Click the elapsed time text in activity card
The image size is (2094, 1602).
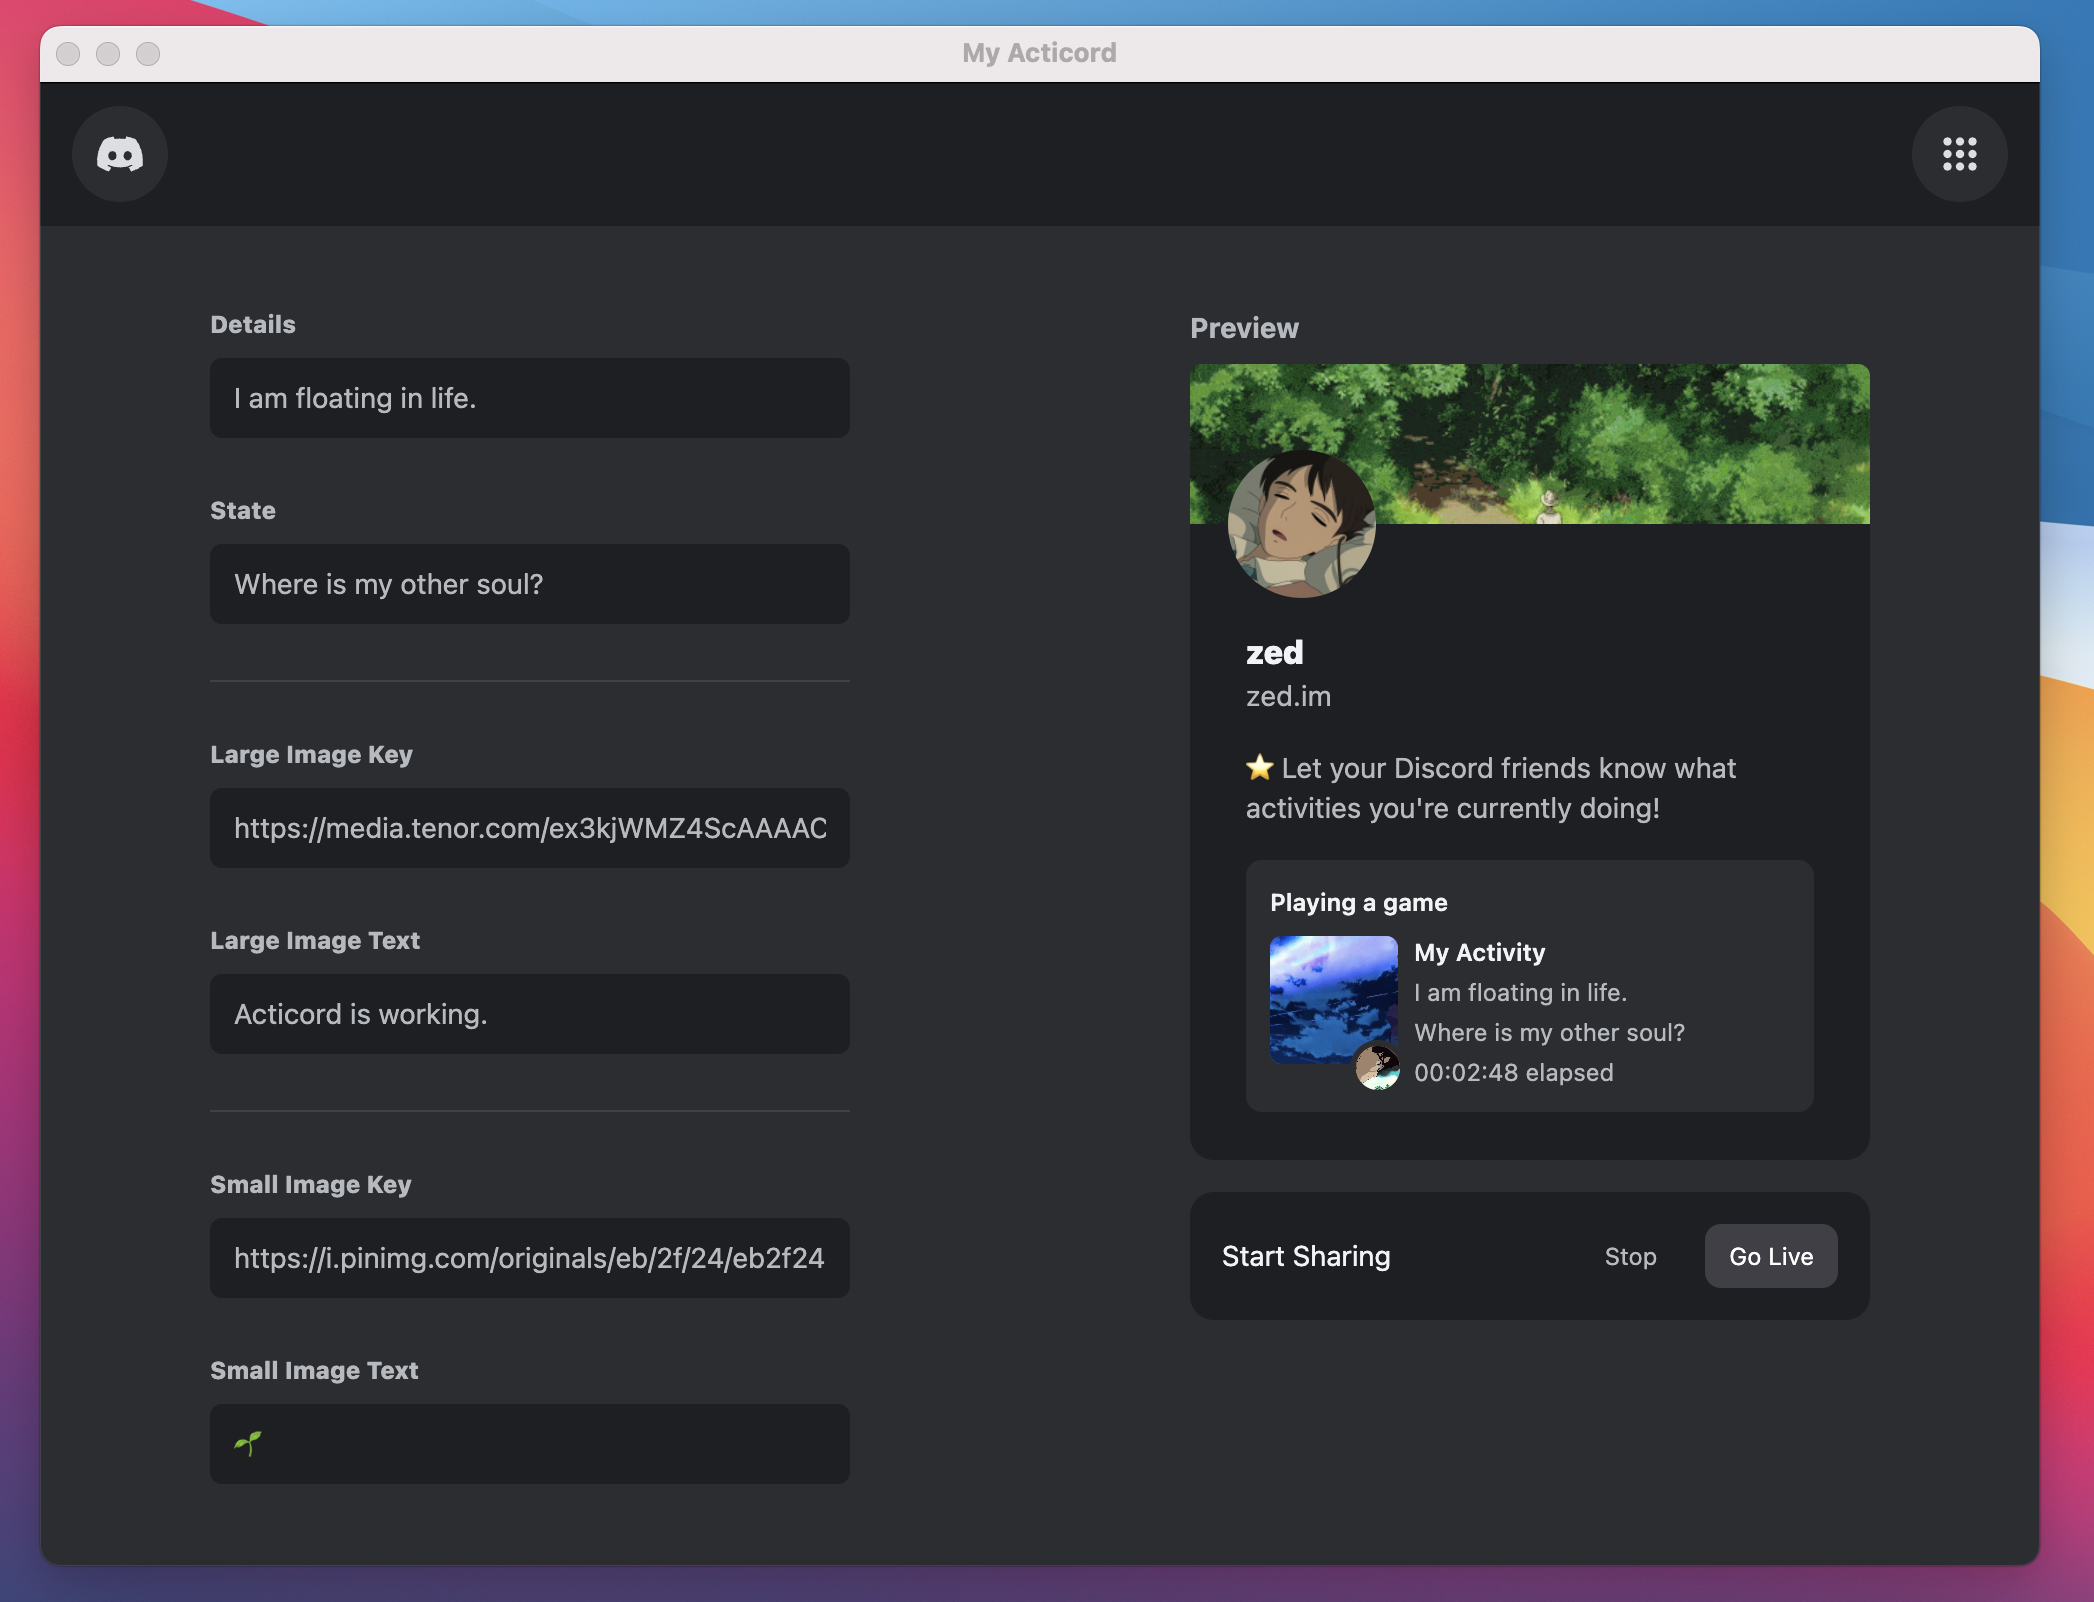(x=1513, y=1072)
